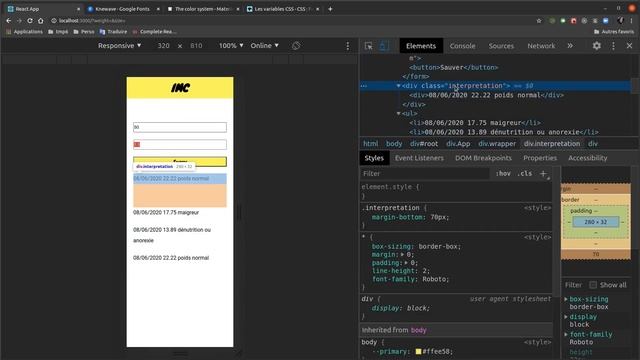The height and width of the screenshot is (360, 640).
Task: Click the viewport width field 320
Action: pyautogui.click(x=163, y=46)
